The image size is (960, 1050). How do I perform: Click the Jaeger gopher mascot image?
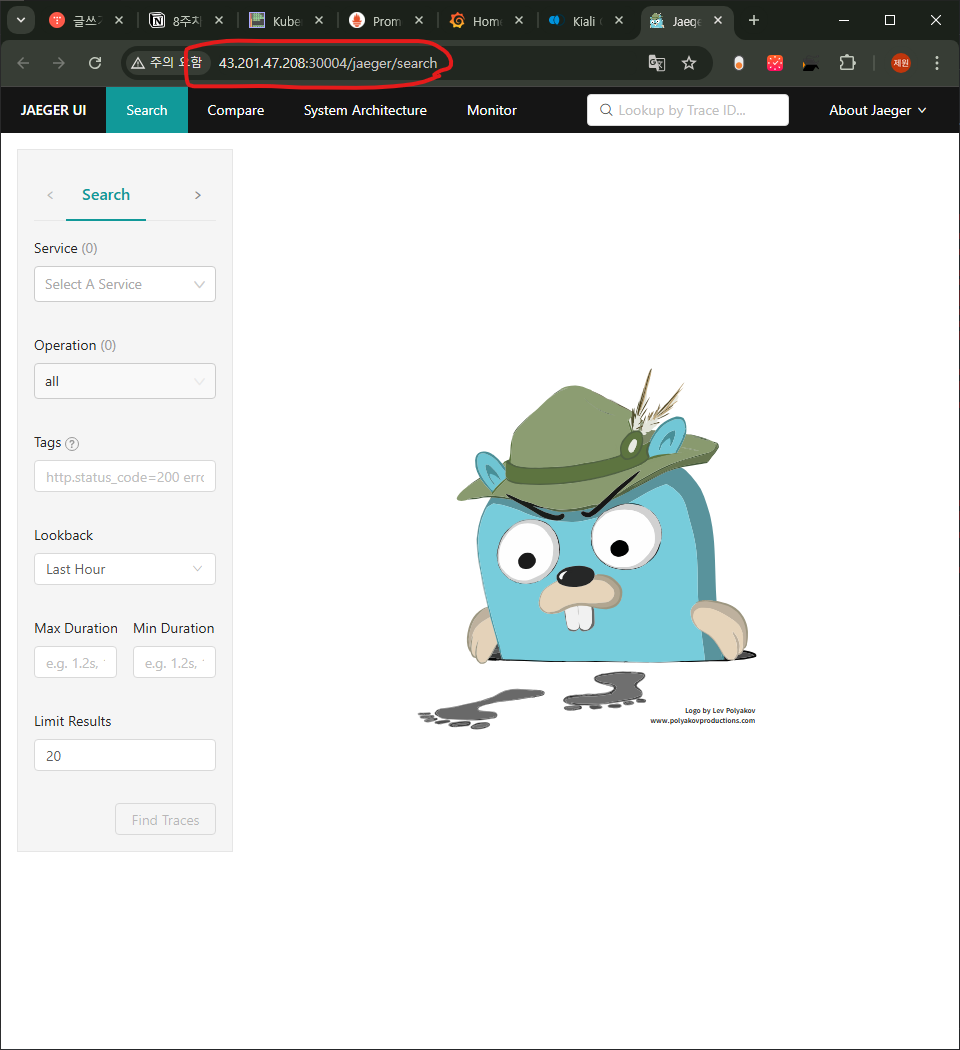click(x=587, y=548)
